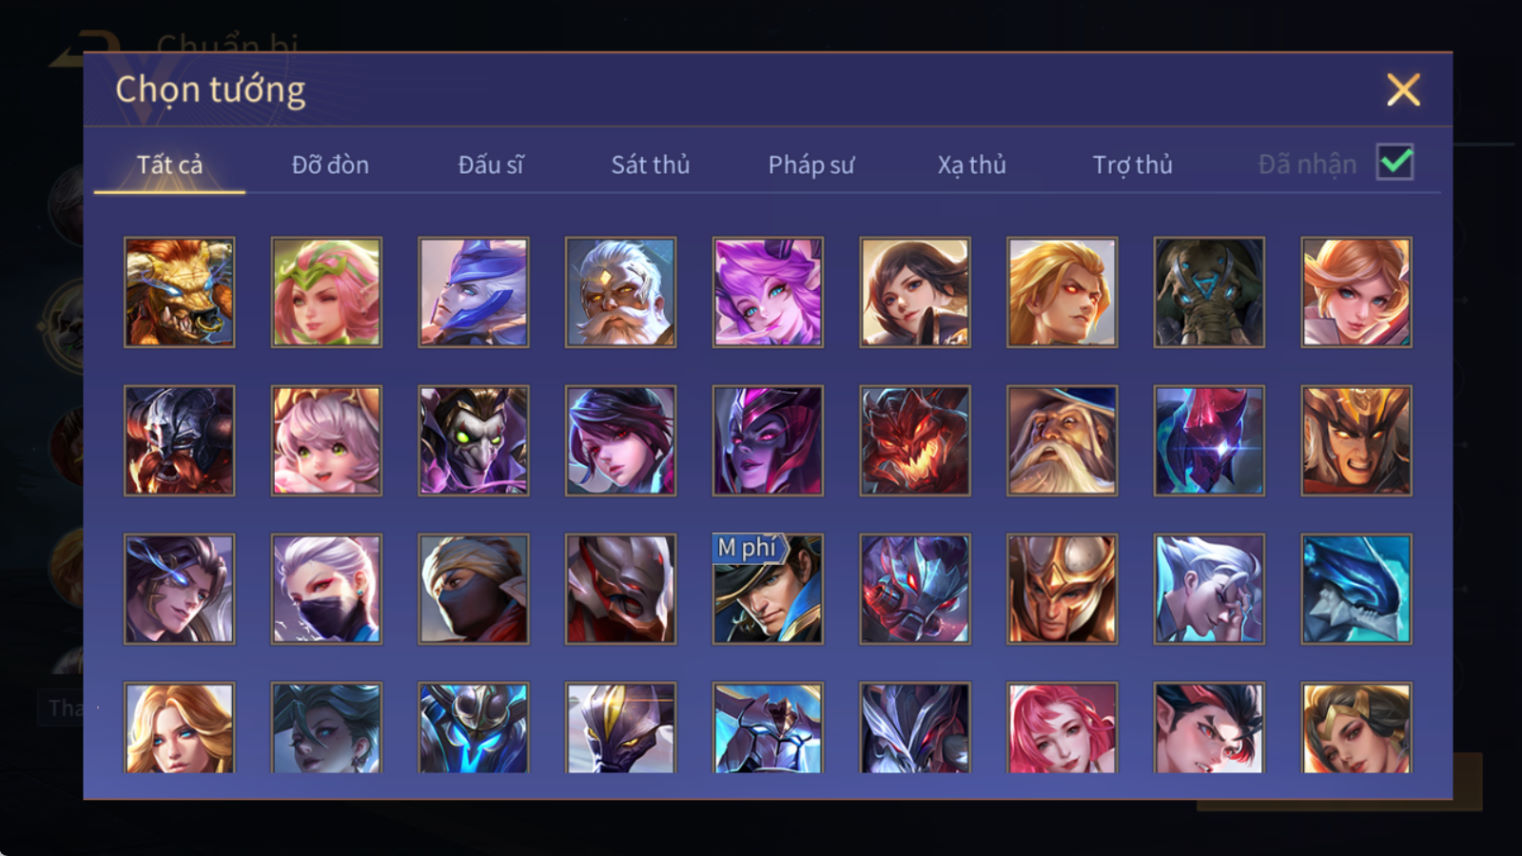Screen dimensions: 1522x856
Task: Close the Chọn tướng dialog
Action: coord(1403,90)
